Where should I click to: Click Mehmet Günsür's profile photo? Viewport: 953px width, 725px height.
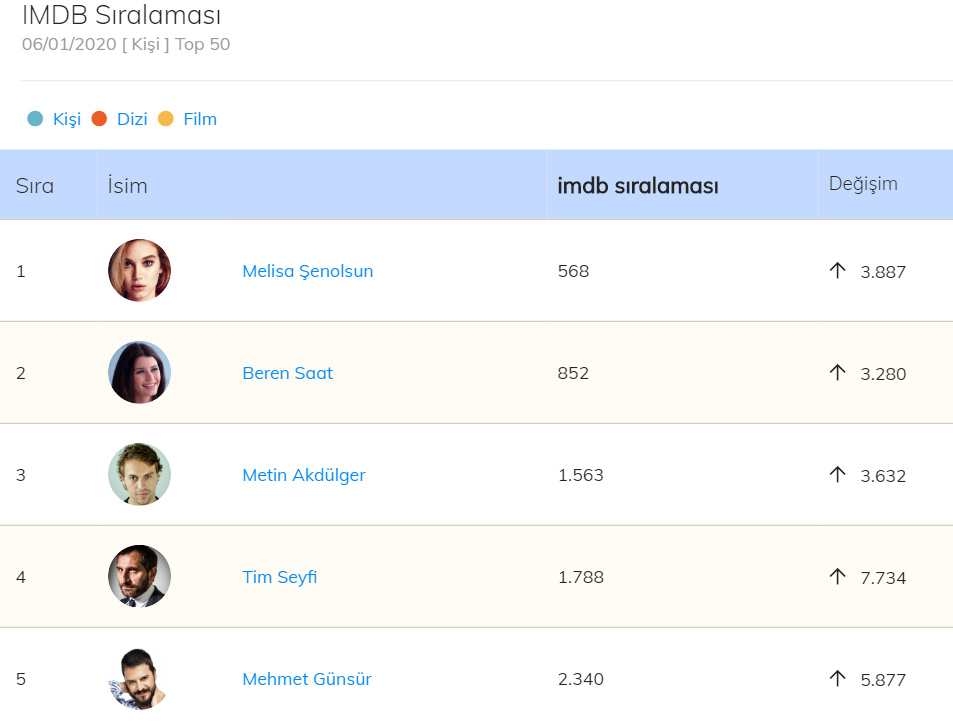coord(139,679)
